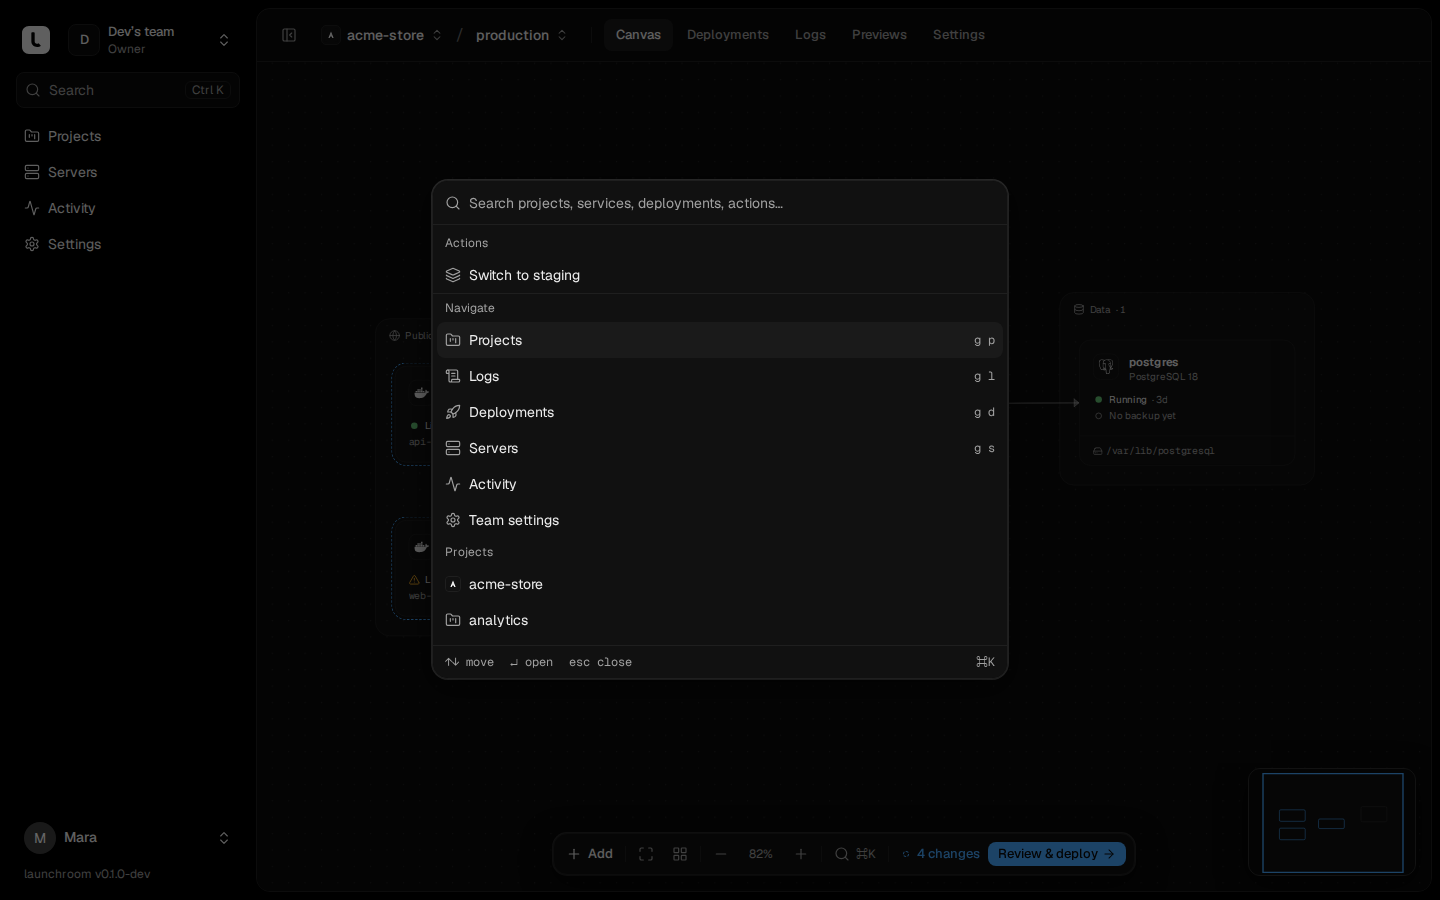Expand the Dev's team switcher

[x=152, y=40]
